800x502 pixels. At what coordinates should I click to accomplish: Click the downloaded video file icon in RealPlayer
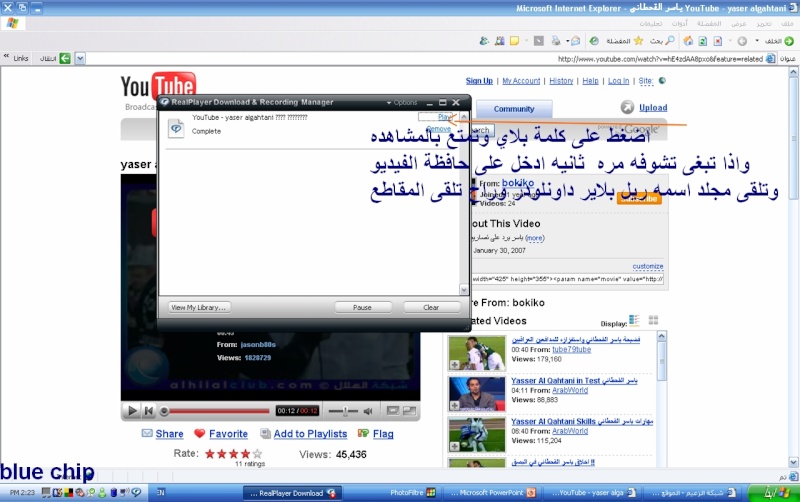[x=176, y=129]
